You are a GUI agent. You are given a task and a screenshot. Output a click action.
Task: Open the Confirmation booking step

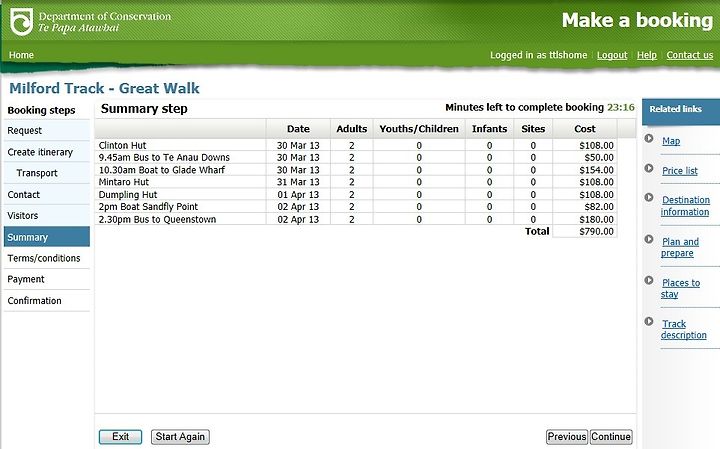[46, 301]
